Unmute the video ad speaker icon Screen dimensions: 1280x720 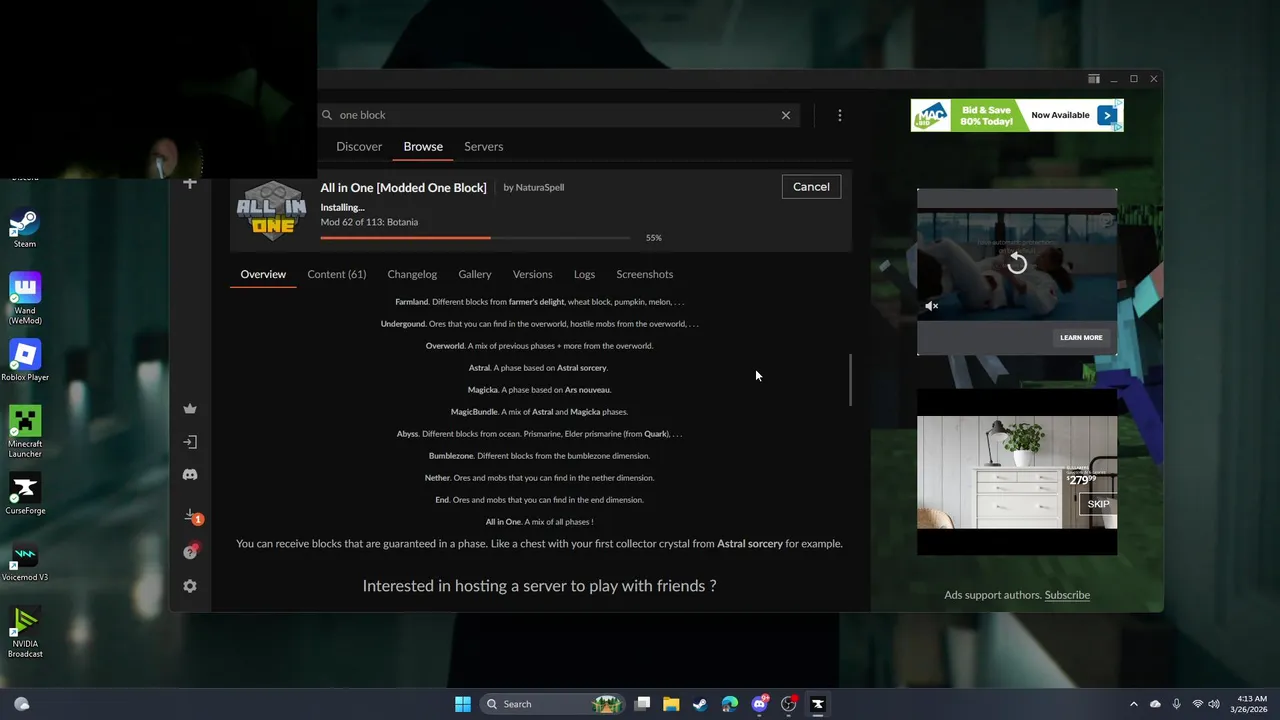[931, 306]
